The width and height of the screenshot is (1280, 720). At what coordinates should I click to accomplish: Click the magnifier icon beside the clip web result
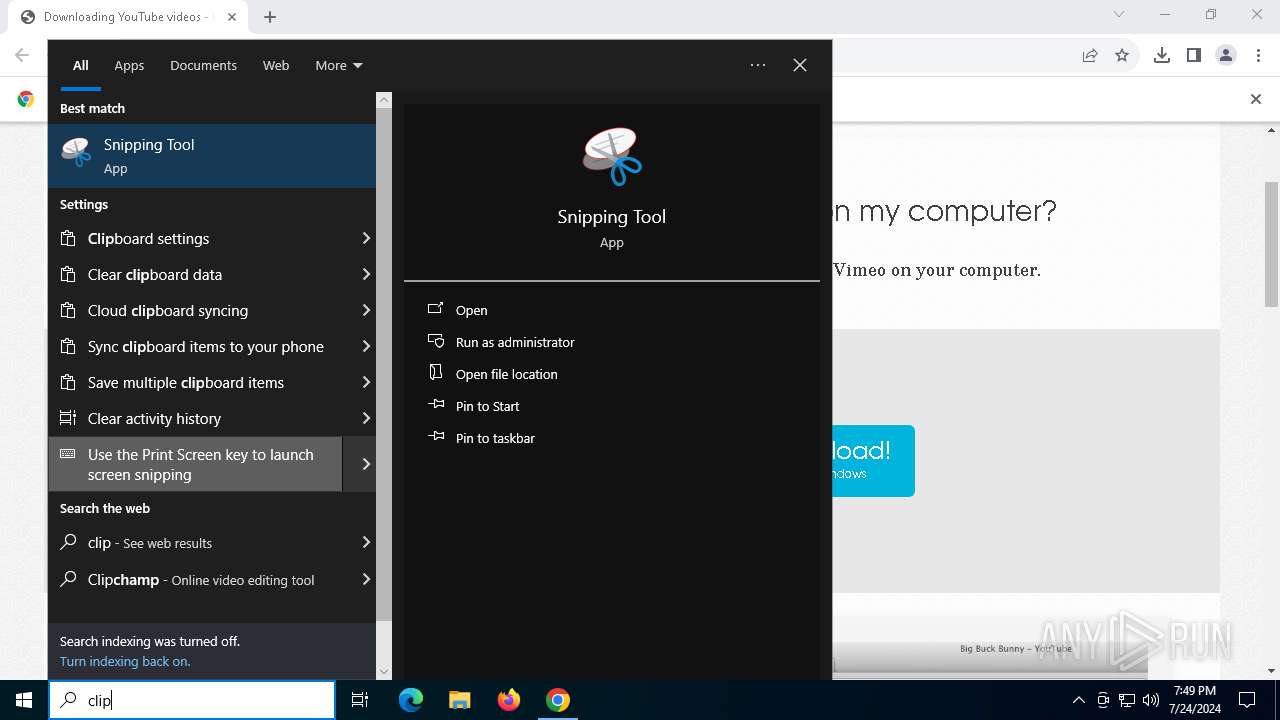click(x=68, y=542)
